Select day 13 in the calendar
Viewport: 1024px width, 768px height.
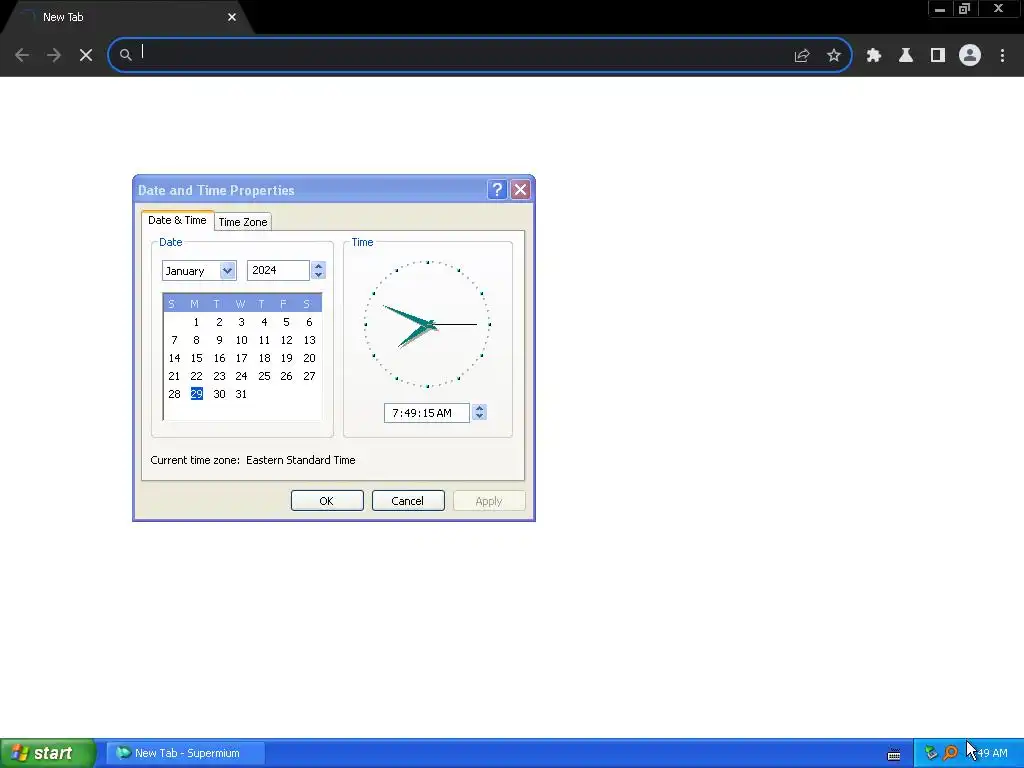309,340
